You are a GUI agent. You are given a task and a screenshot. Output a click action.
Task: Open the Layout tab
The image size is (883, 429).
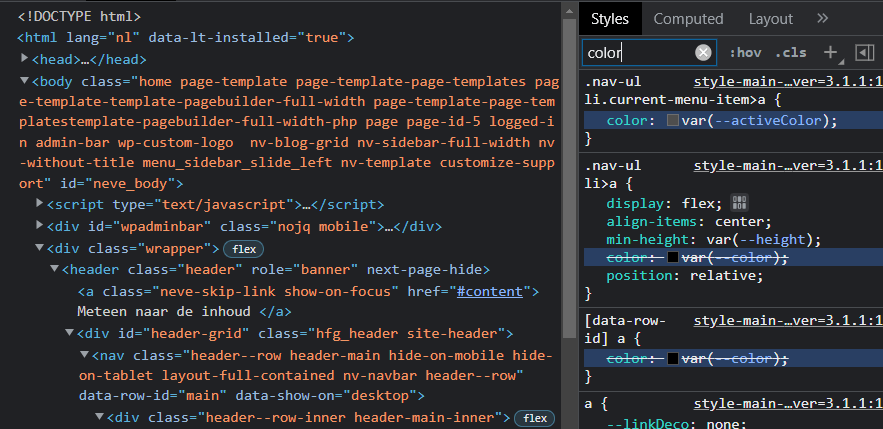770,19
